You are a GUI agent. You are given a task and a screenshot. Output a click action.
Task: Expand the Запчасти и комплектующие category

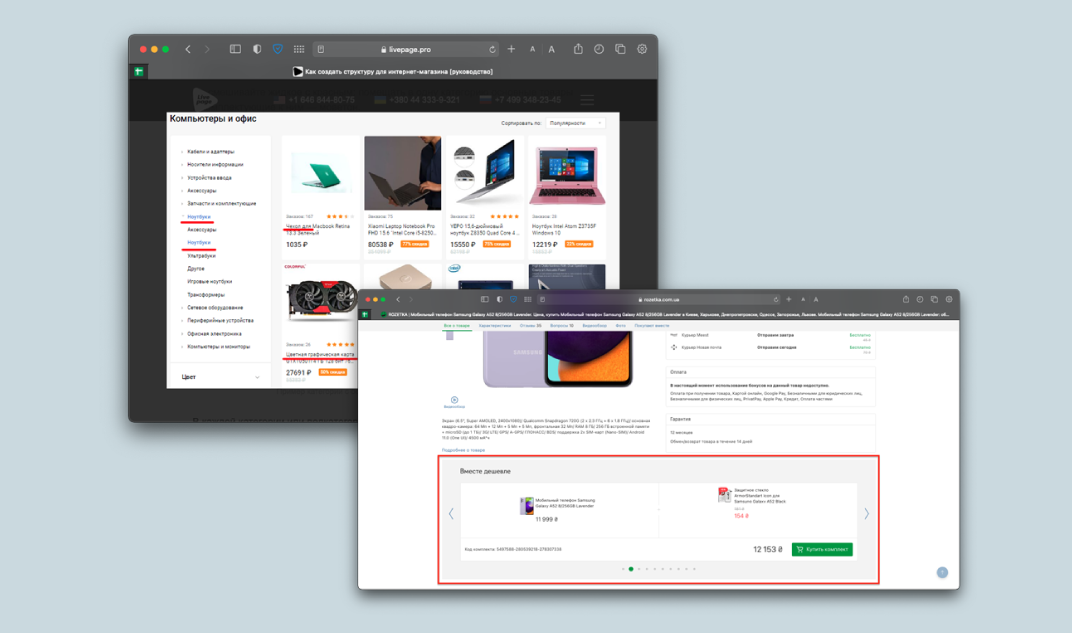(x=222, y=204)
